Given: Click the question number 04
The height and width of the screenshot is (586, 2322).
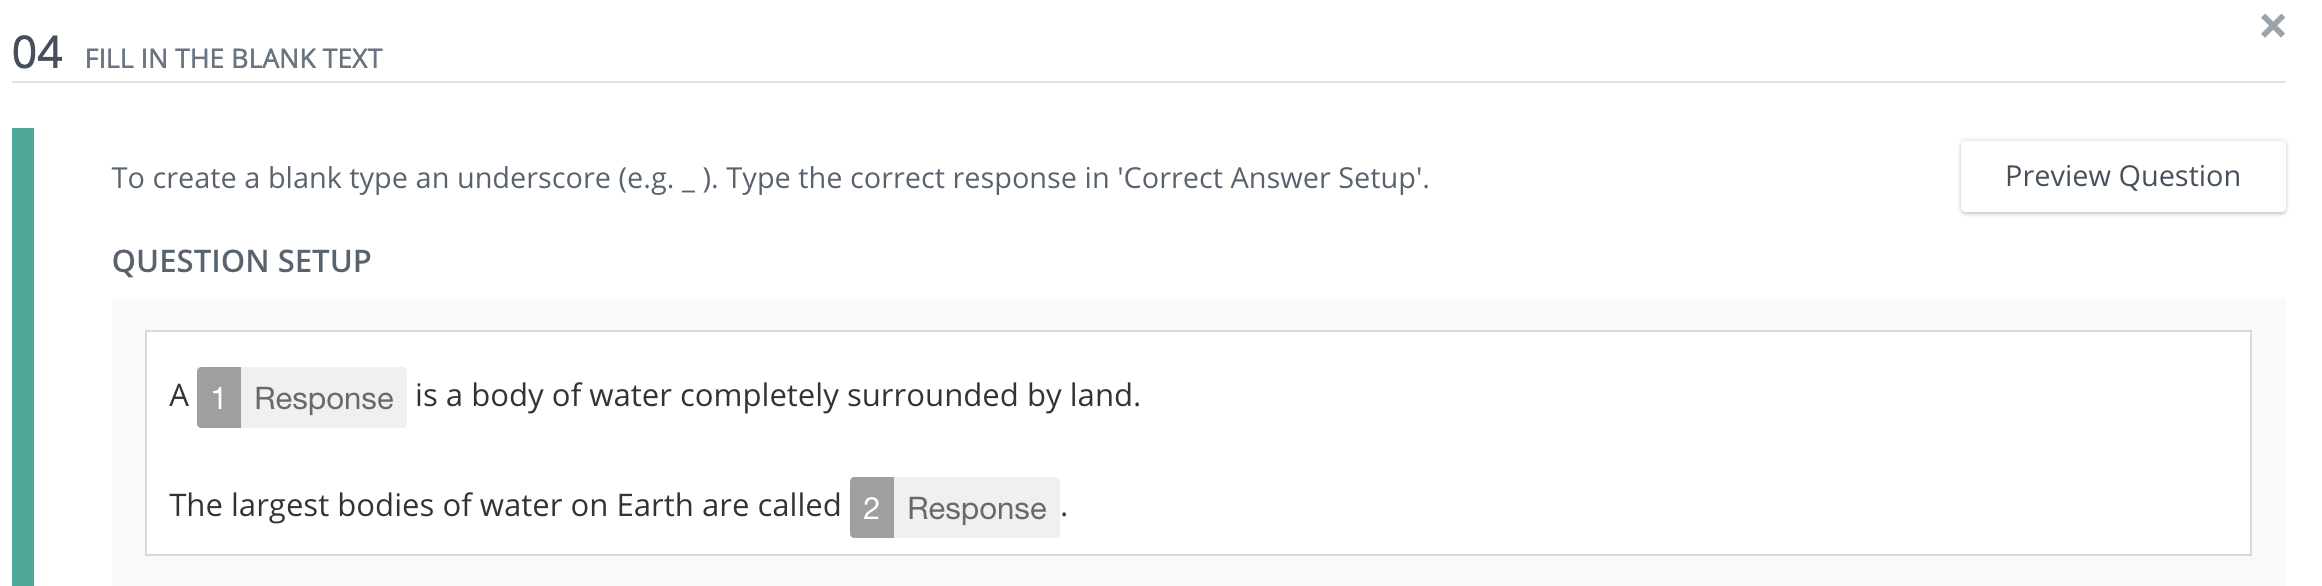Looking at the screenshot, I should click(x=37, y=53).
